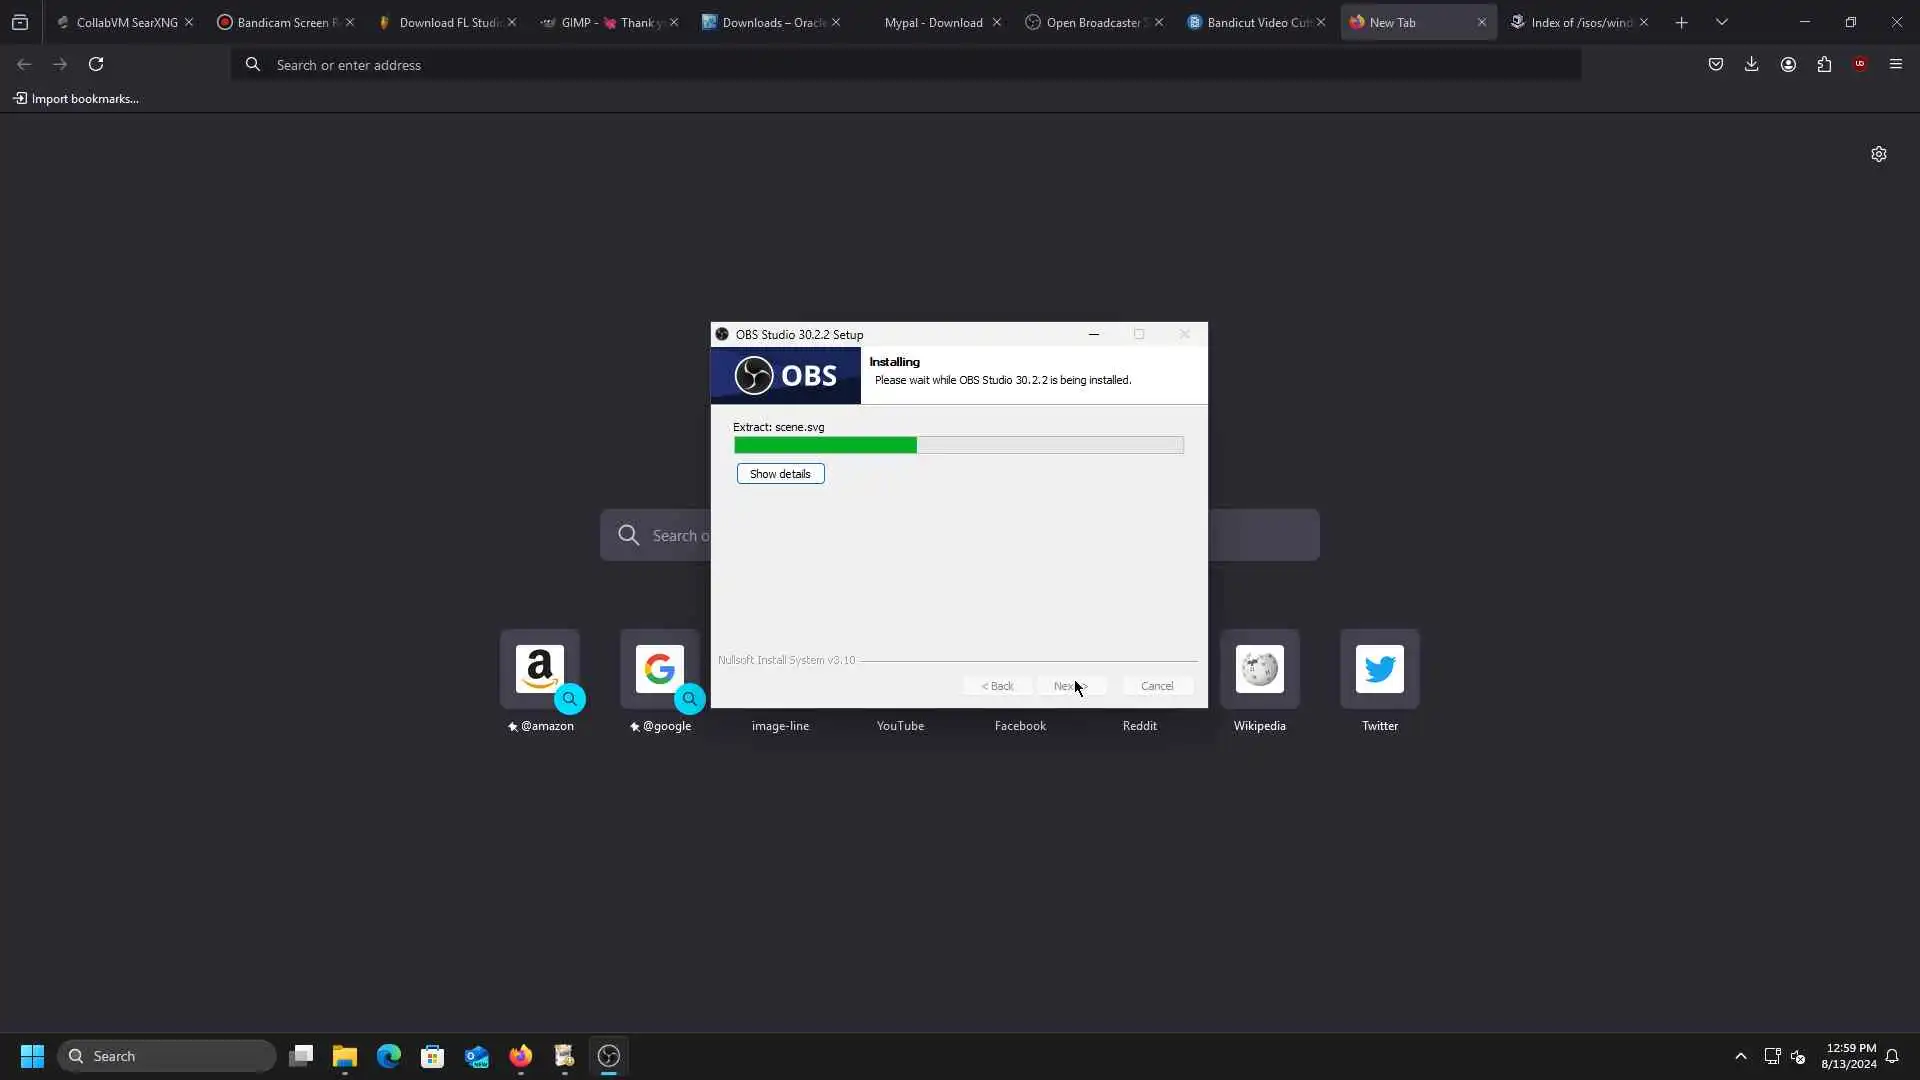Screen dimensions: 1920x1080
Task: Reload the current page
Action: click(x=96, y=64)
